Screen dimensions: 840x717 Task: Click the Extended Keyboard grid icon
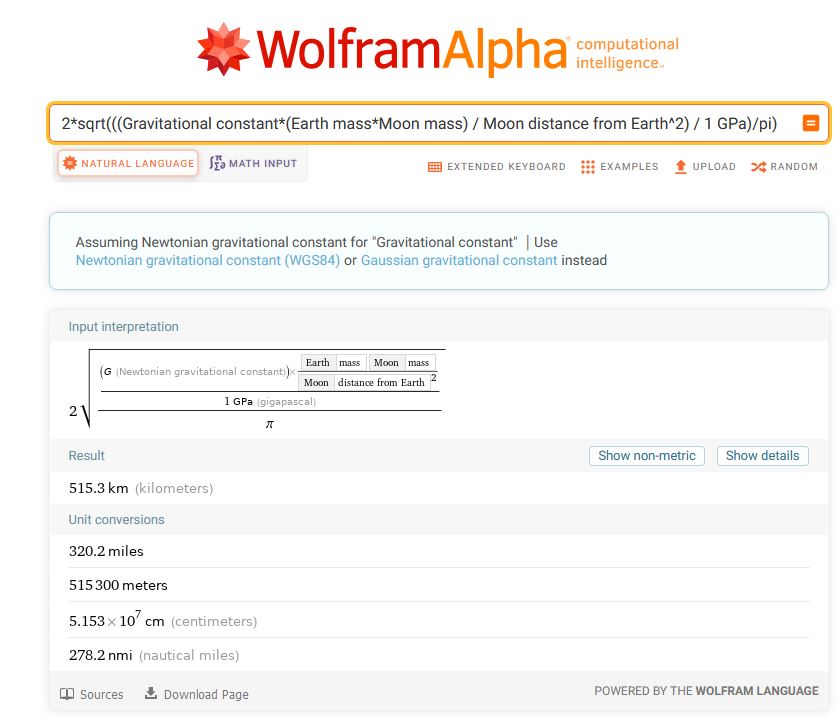tap(435, 167)
